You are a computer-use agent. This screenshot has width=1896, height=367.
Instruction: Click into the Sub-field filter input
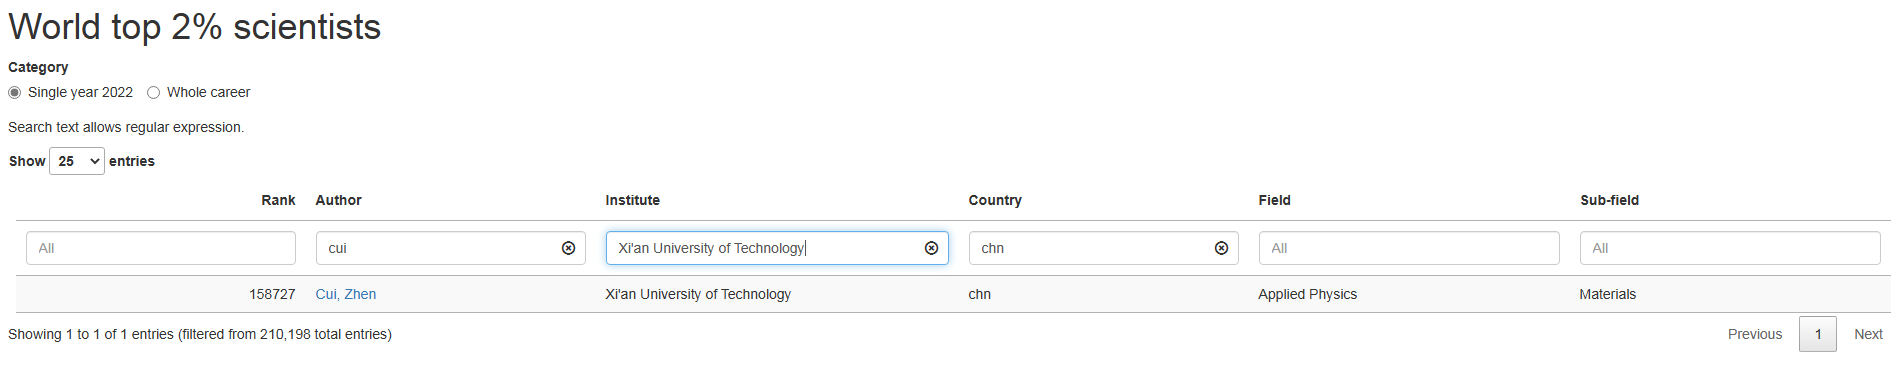tap(1730, 248)
